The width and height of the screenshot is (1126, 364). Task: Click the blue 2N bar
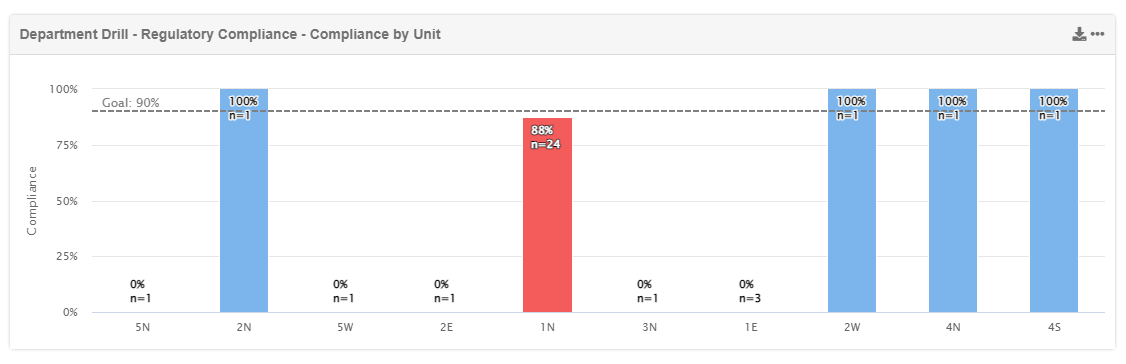243,200
